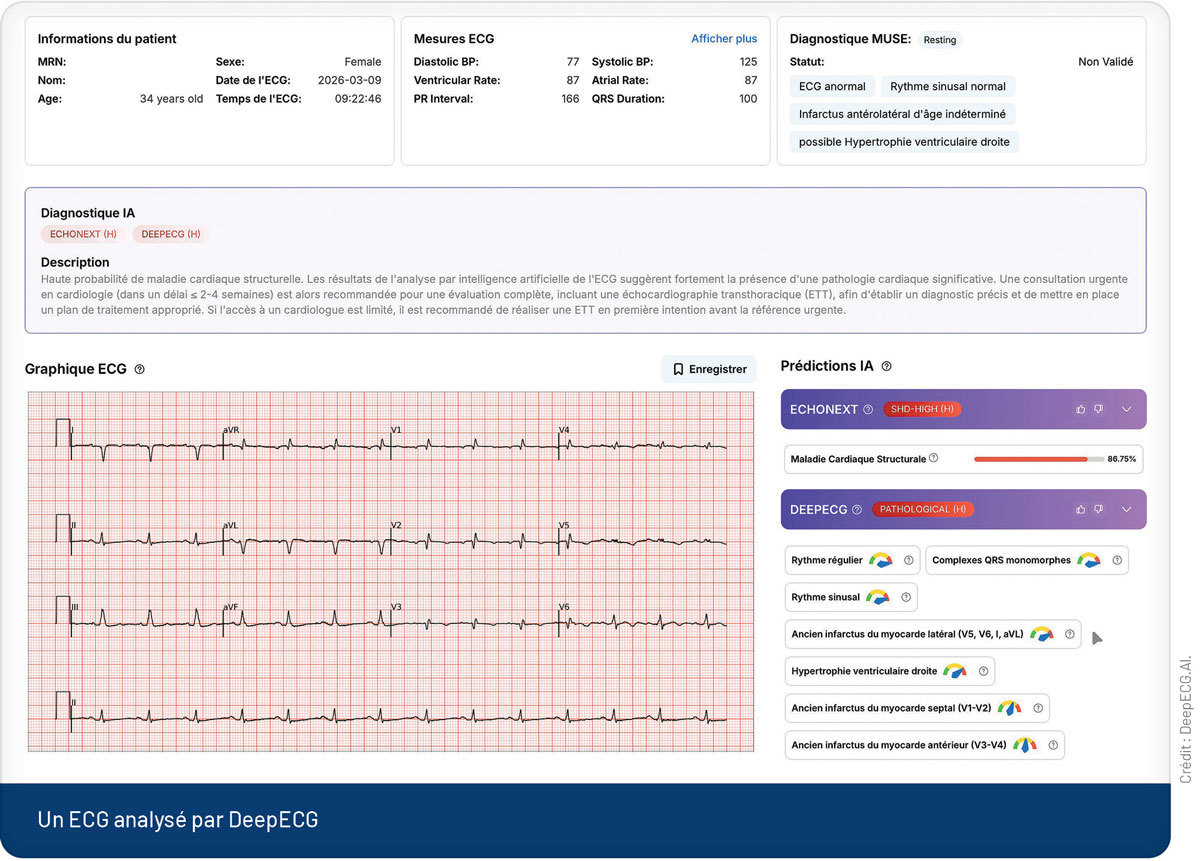The width and height of the screenshot is (1200, 861).
Task: Open help for Ancien infarctus latéral
Action: click(1069, 634)
